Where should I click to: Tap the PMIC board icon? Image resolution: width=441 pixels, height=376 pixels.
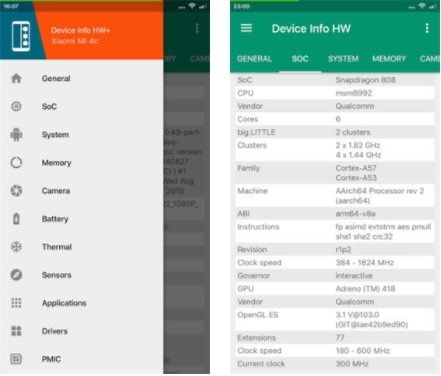[x=16, y=359]
